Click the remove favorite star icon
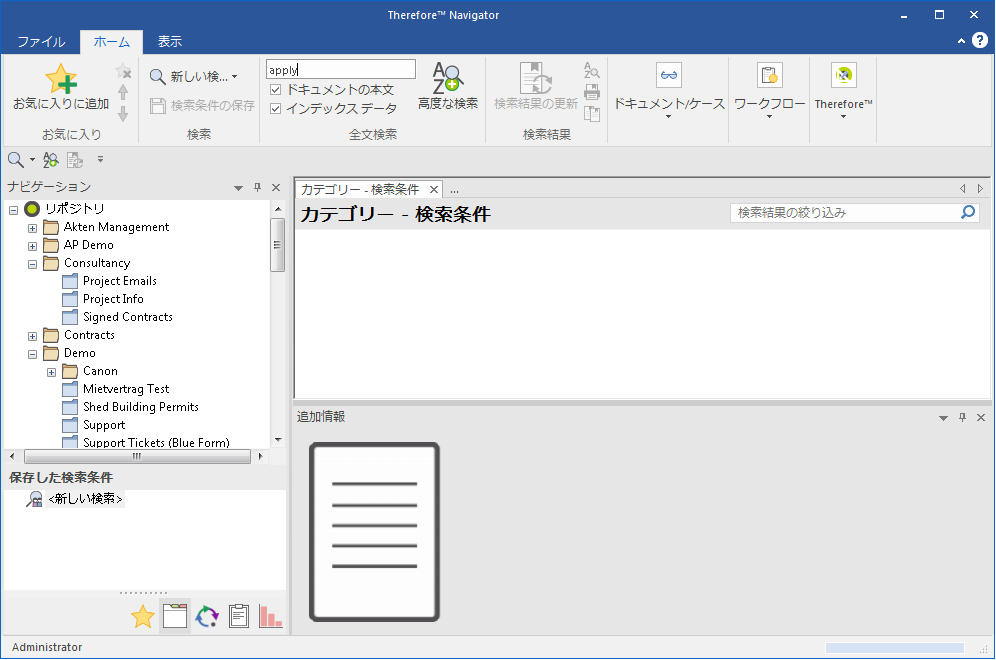The image size is (996, 660). (x=123, y=71)
